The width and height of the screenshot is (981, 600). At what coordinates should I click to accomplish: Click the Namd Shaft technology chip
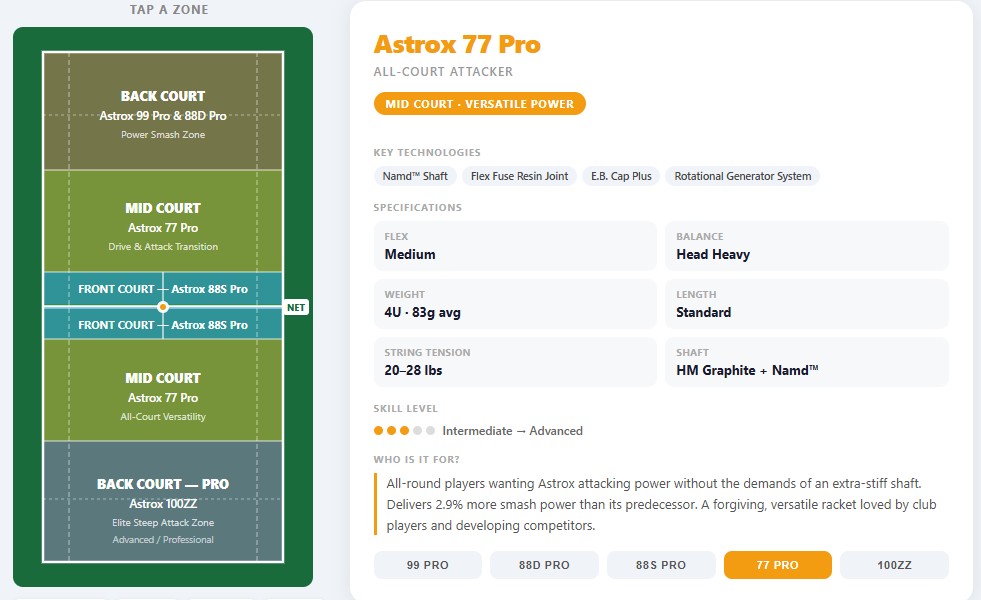pos(415,176)
